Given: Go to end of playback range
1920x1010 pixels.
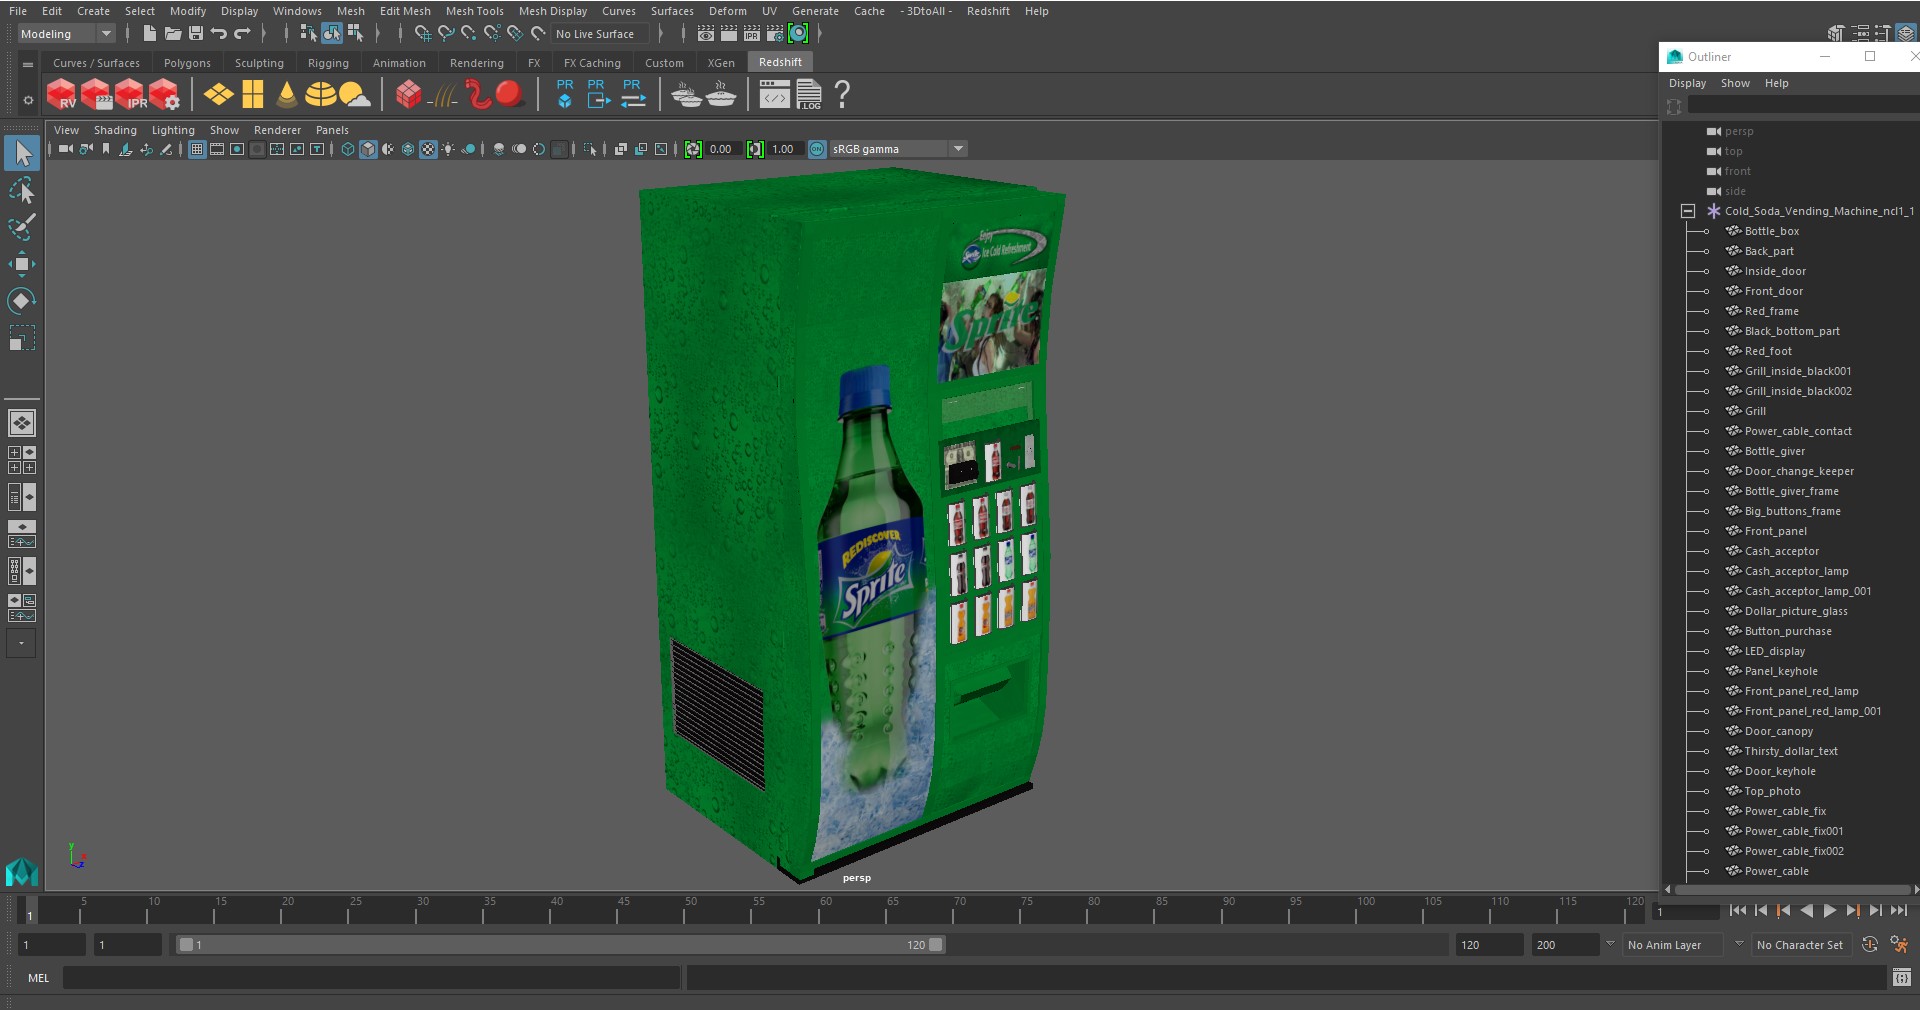Looking at the screenshot, I should click(1898, 910).
